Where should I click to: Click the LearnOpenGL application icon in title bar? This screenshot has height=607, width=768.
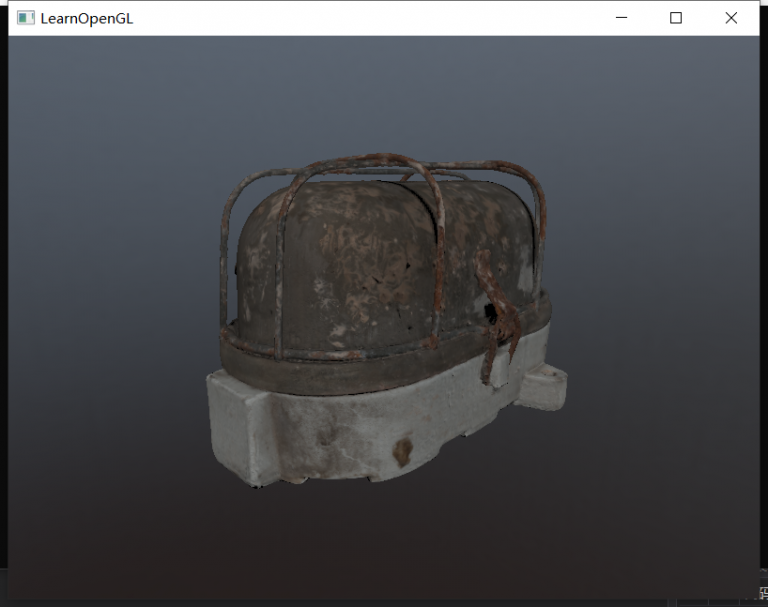coord(26,18)
